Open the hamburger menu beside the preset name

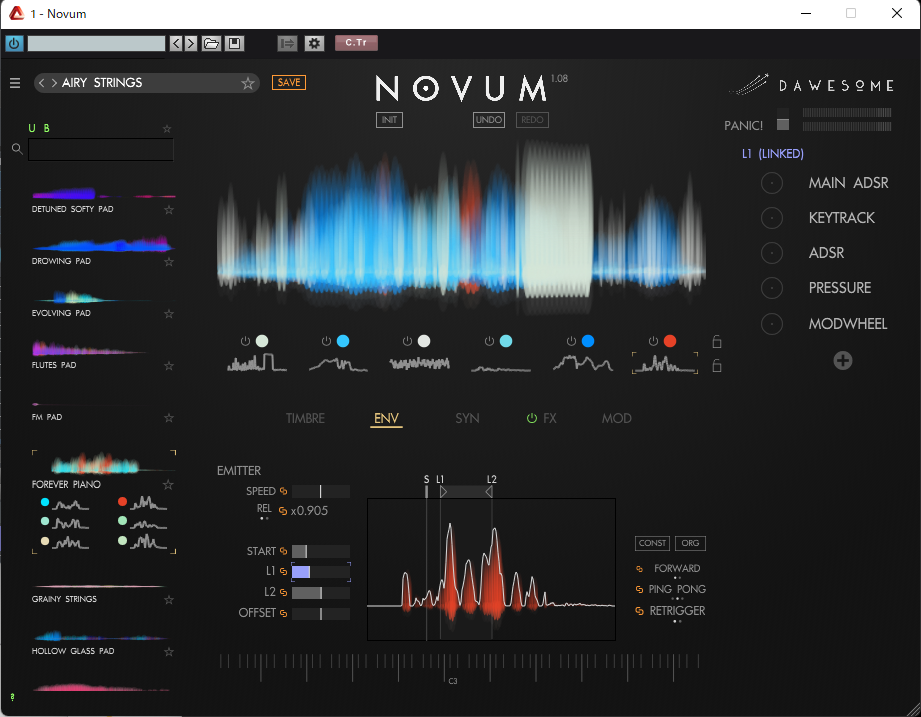pos(15,83)
